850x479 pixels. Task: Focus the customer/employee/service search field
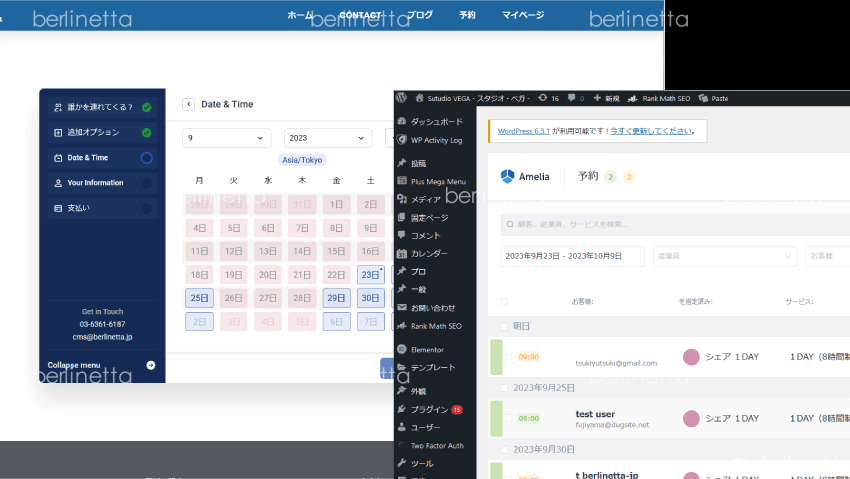click(x=675, y=224)
